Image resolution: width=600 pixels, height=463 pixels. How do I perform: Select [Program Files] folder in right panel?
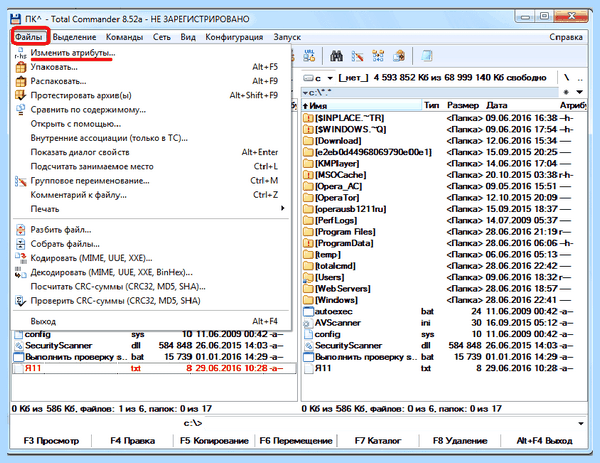pyautogui.click(x=444, y=232)
